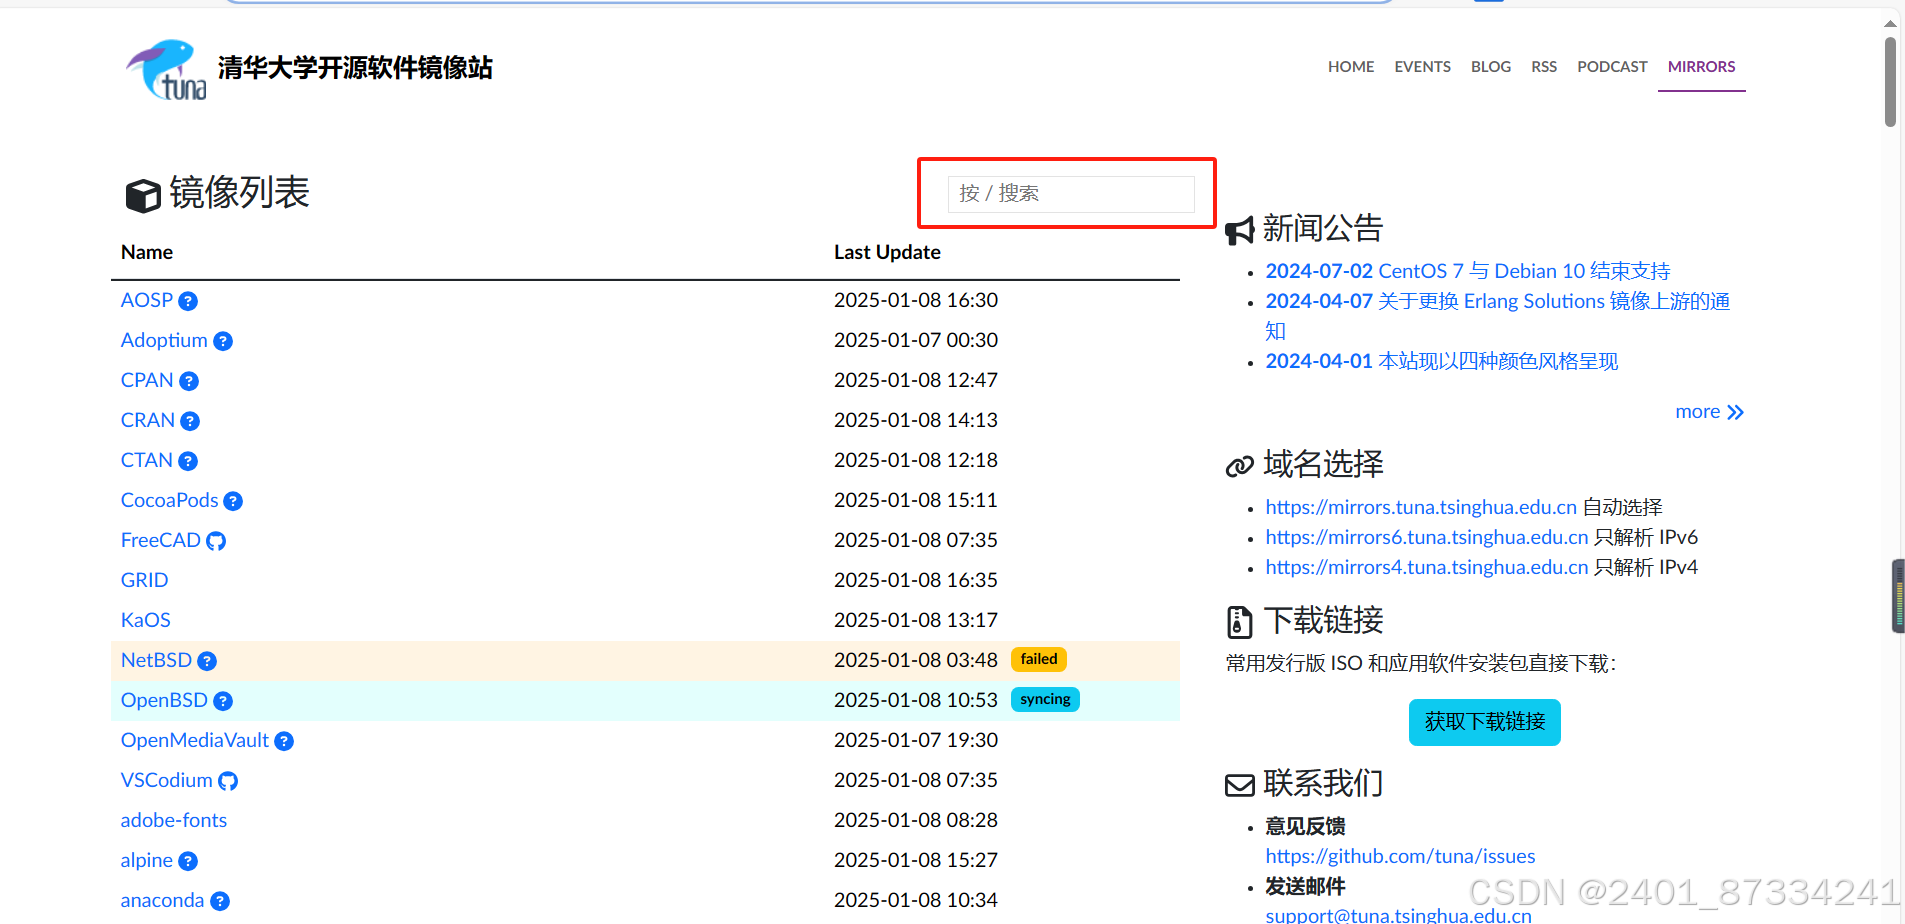
Task: Open help icon next to NetBSD
Action: (x=207, y=661)
